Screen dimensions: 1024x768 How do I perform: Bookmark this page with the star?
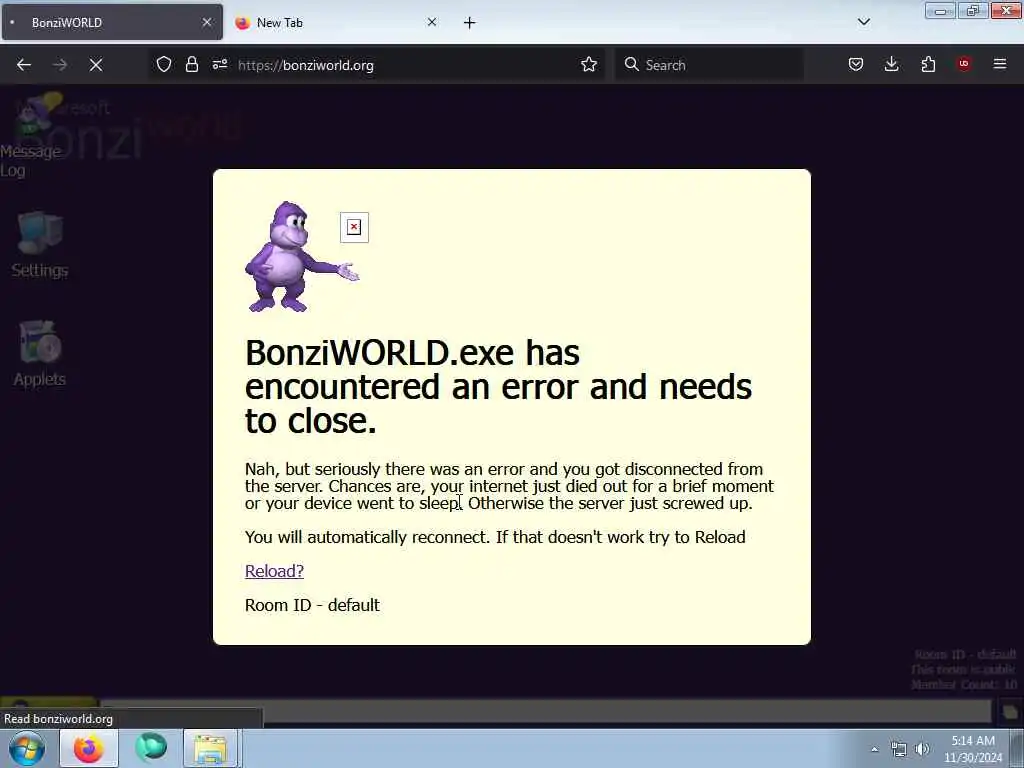tap(589, 65)
